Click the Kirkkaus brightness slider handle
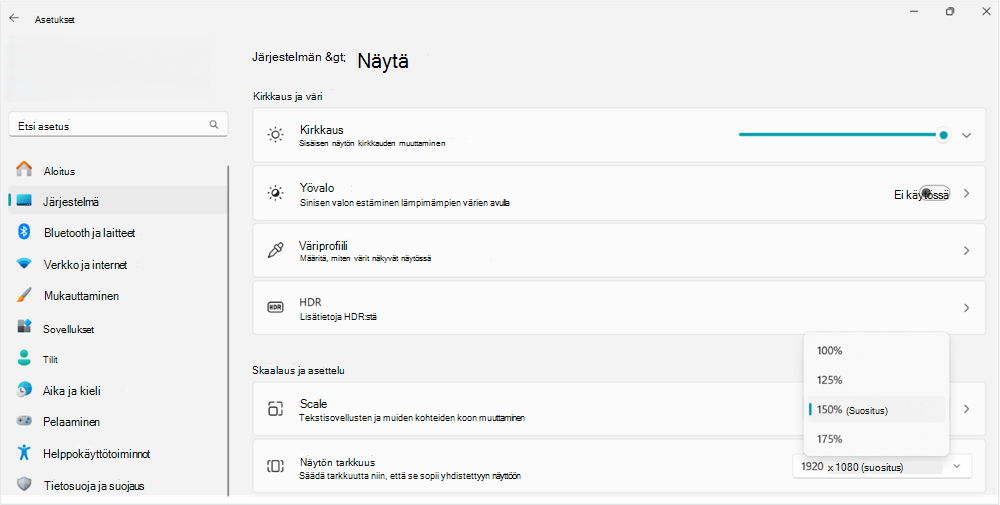Viewport: 1000px width, 505px height. pos(943,135)
